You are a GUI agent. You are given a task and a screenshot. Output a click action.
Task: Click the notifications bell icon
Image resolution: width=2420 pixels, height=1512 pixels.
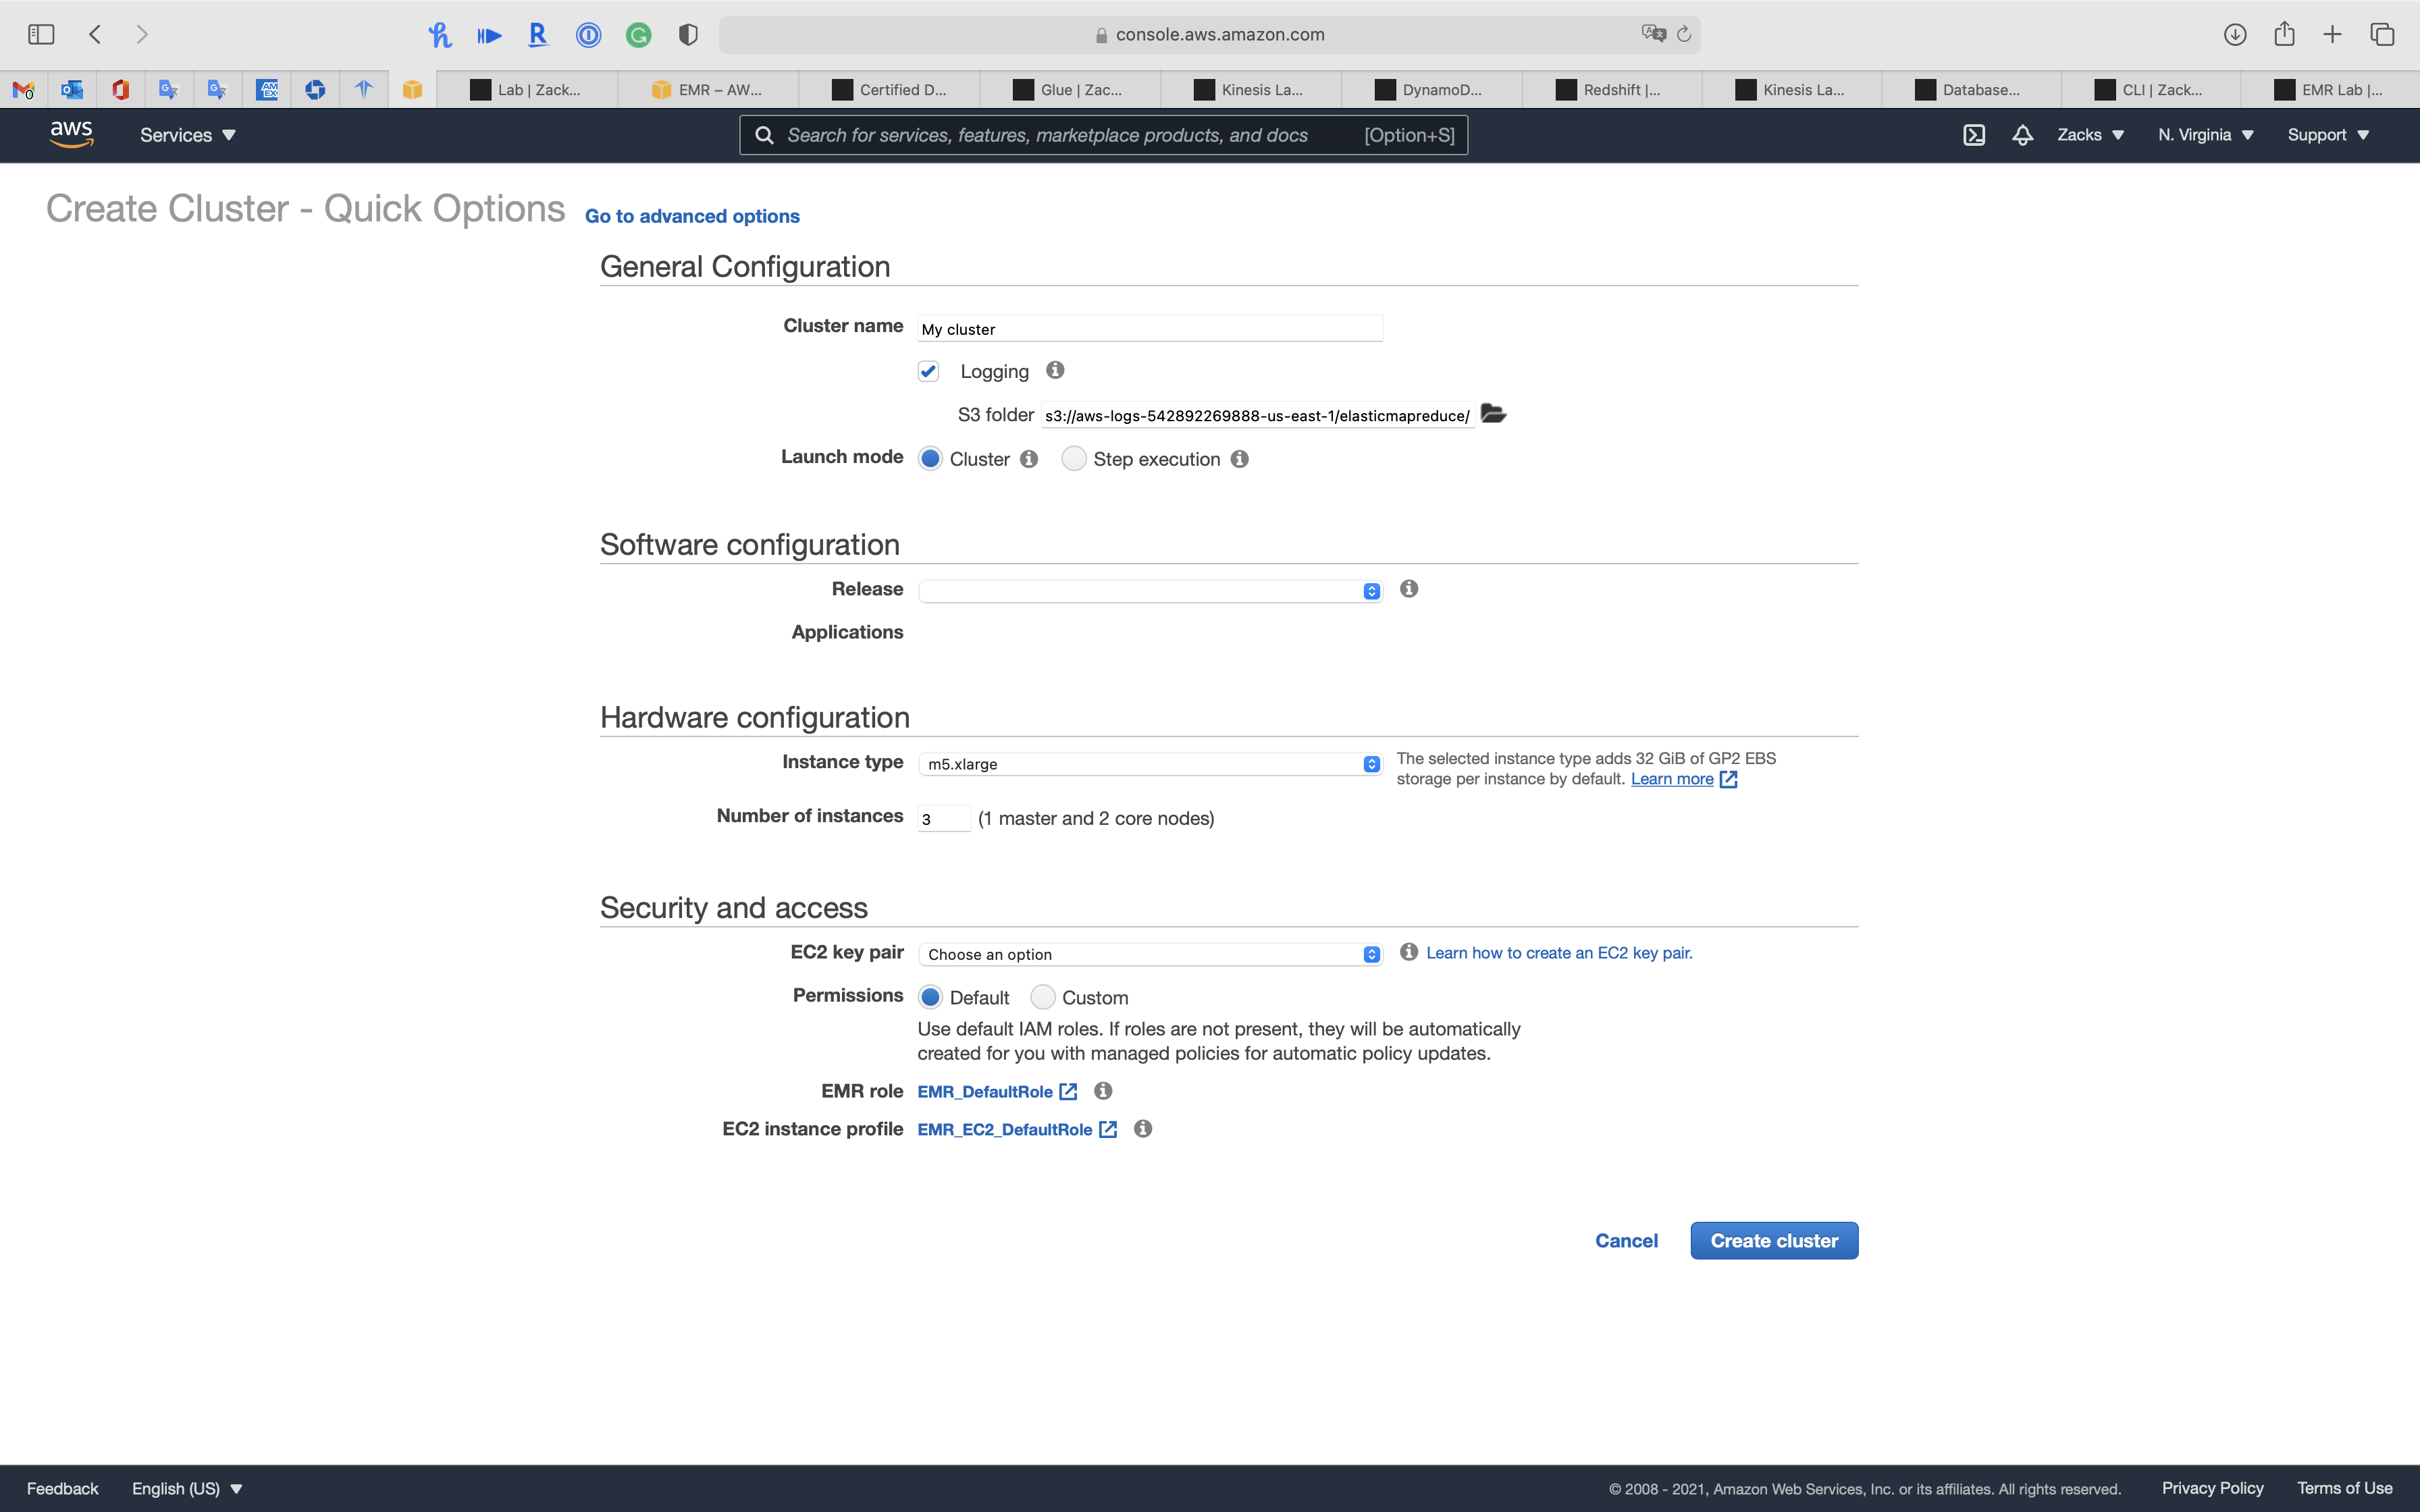2022,135
